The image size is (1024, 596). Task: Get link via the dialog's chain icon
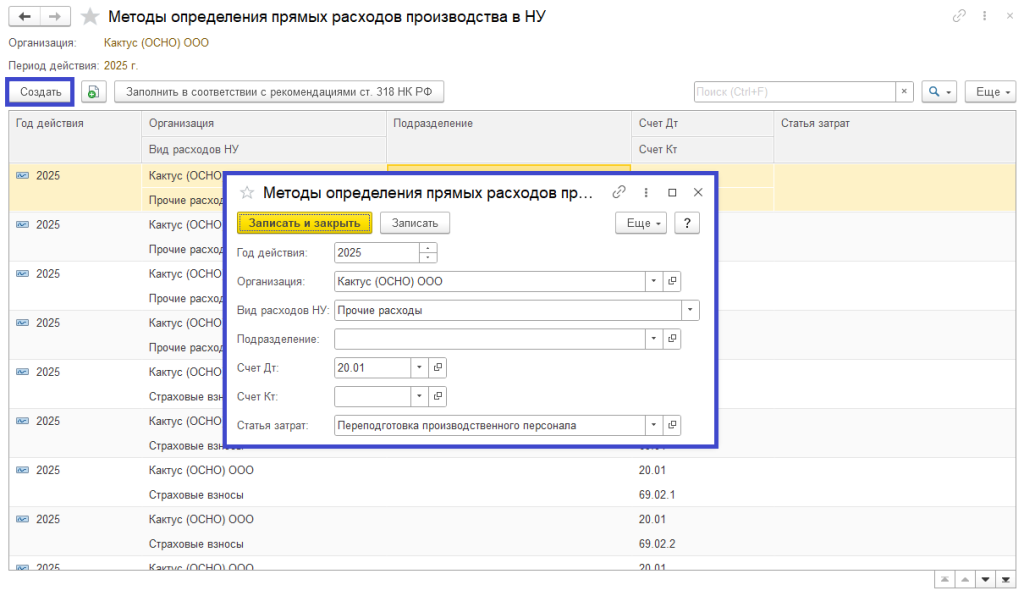tap(619, 192)
